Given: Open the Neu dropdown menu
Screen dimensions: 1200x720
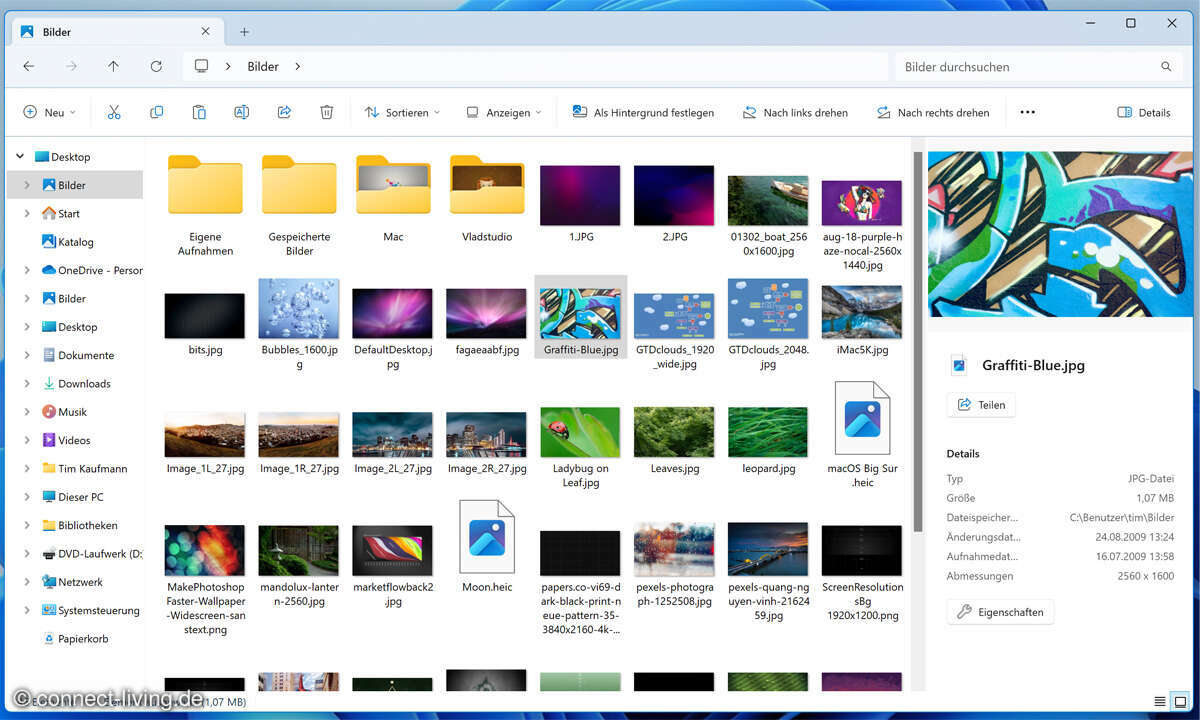Looking at the screenshot, I should 49,112.
